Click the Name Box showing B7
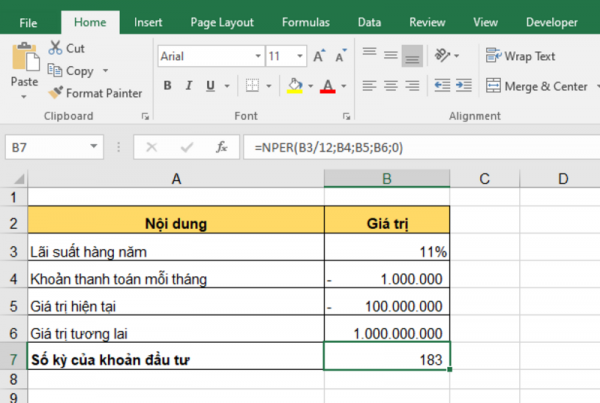The width and height of the screenshot is (600, 403). tap(50, 147)
